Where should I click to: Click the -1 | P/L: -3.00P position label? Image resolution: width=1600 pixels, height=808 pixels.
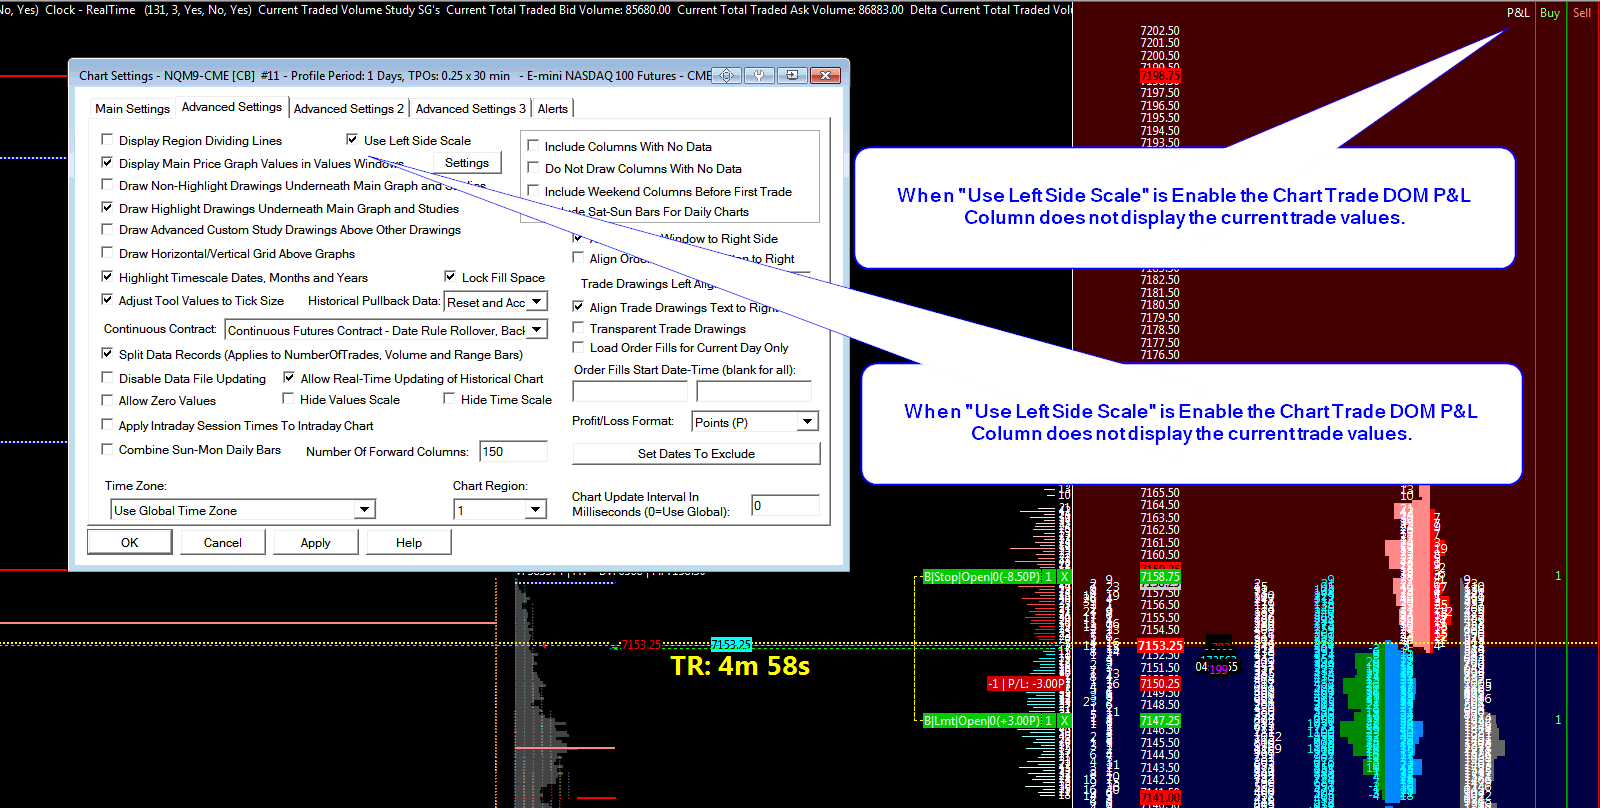point(1026,684)
